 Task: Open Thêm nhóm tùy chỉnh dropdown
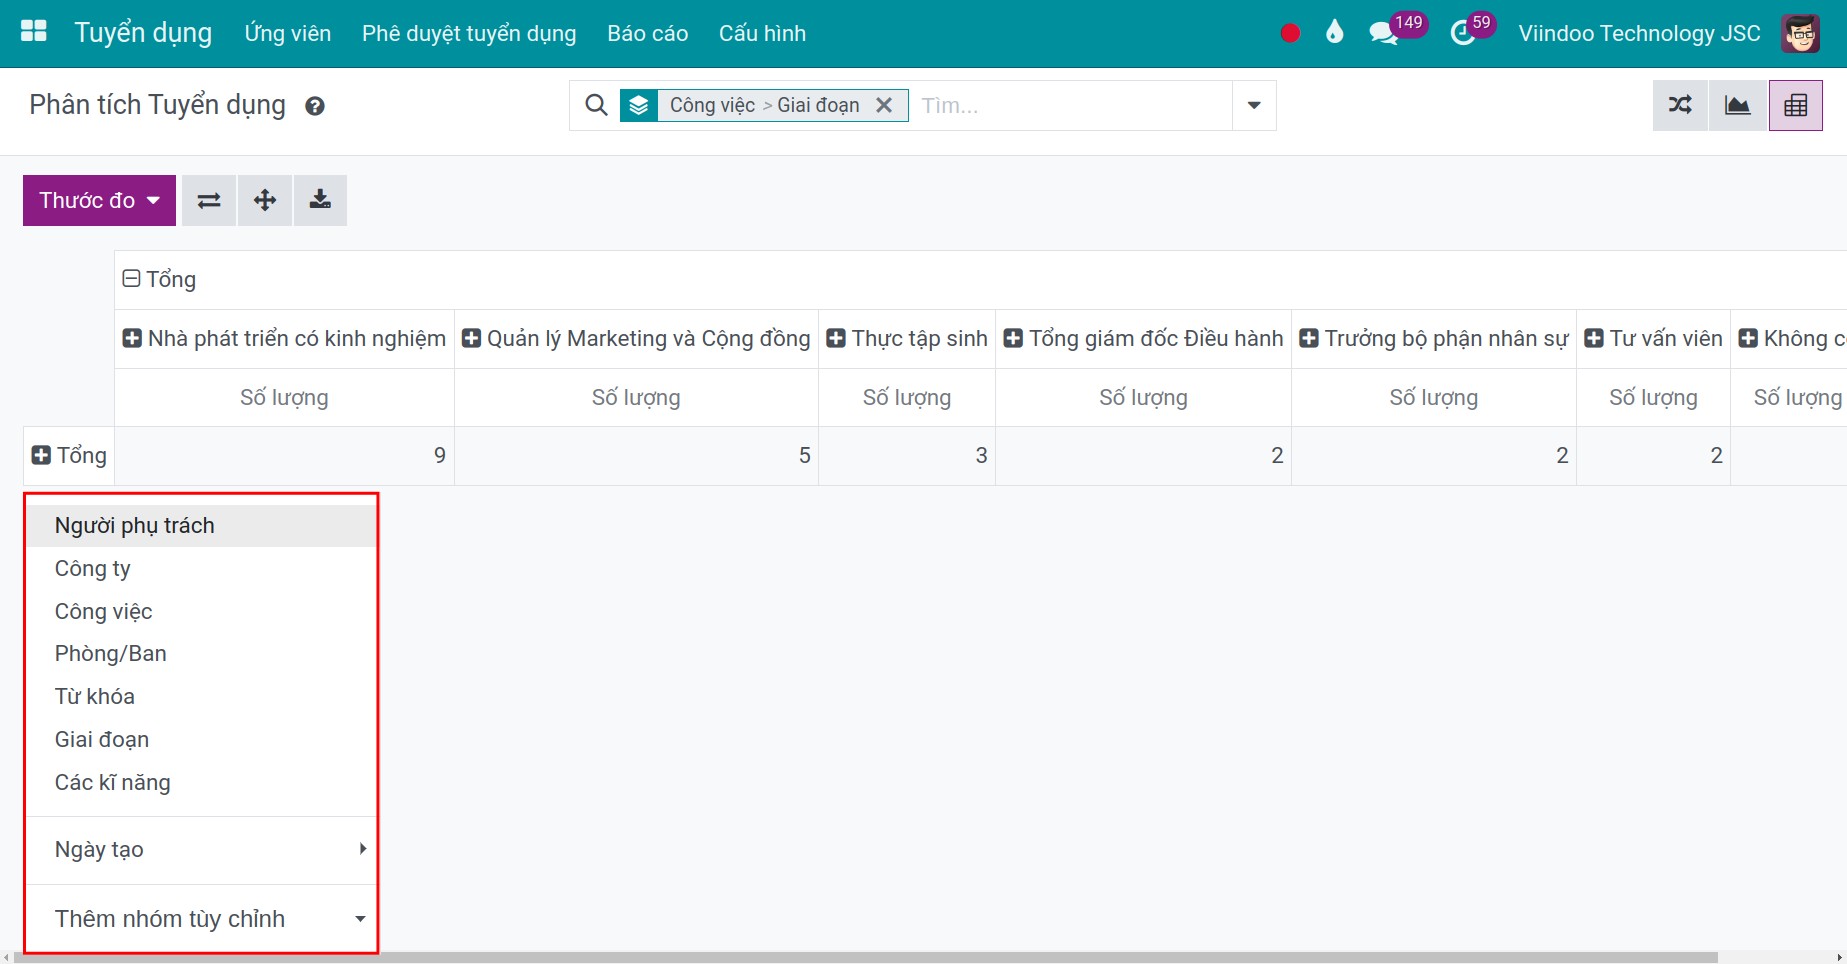[x=201, y=919]
